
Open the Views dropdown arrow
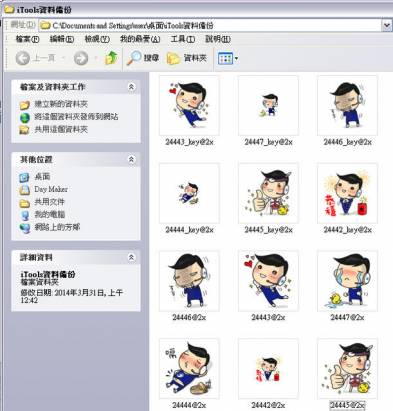[x=236, y=59]
